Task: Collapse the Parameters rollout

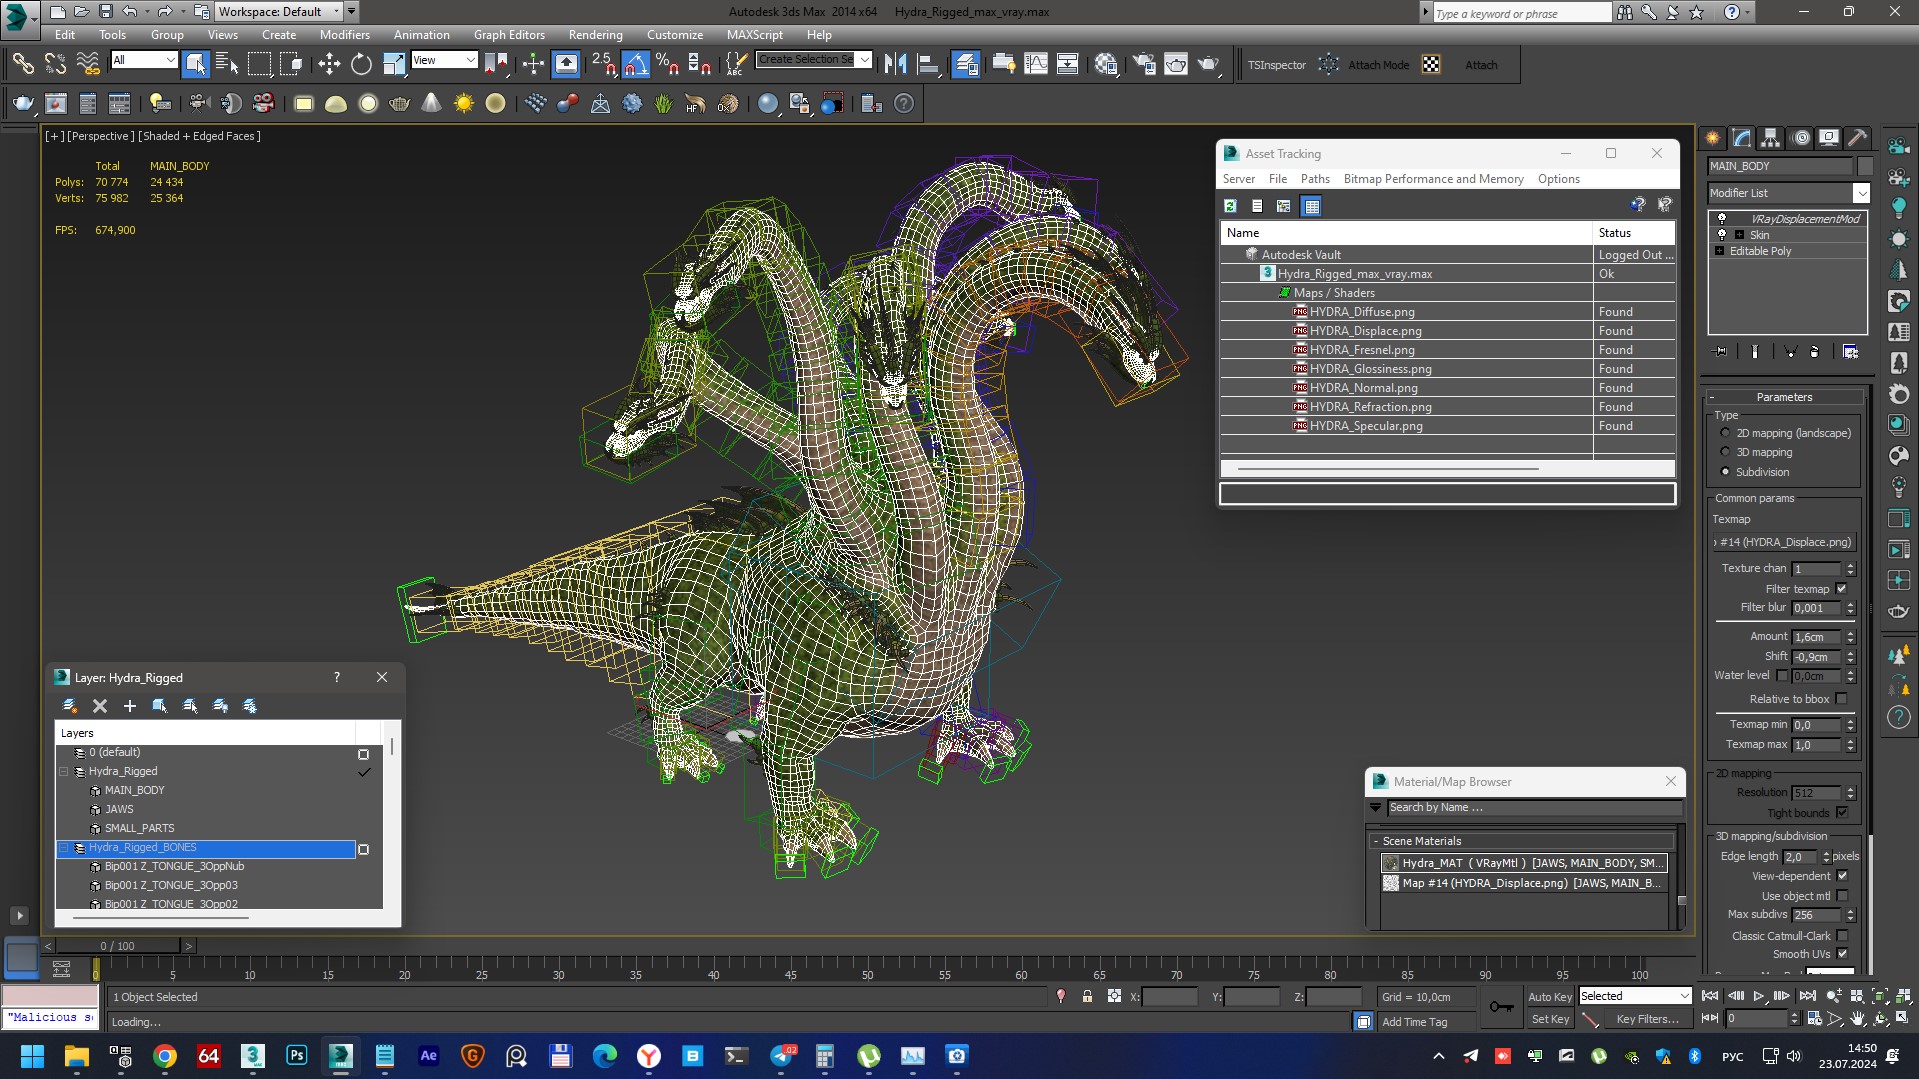Action: tap(1784, 397)
